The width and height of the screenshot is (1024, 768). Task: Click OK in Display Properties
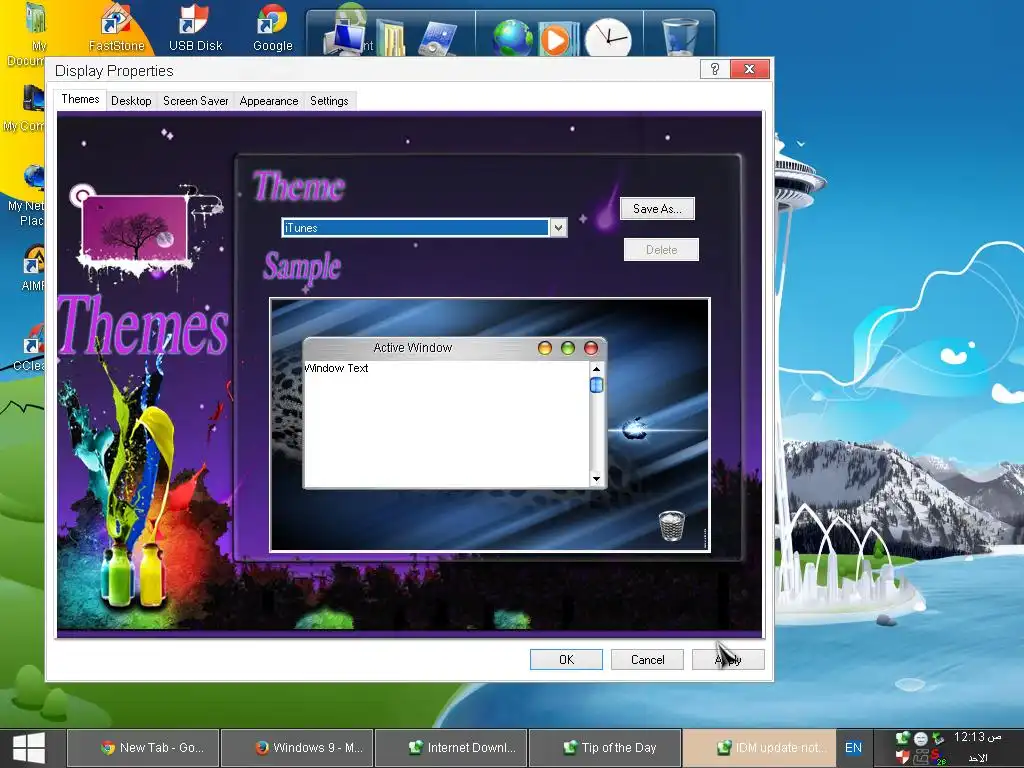tap(566, 660)
